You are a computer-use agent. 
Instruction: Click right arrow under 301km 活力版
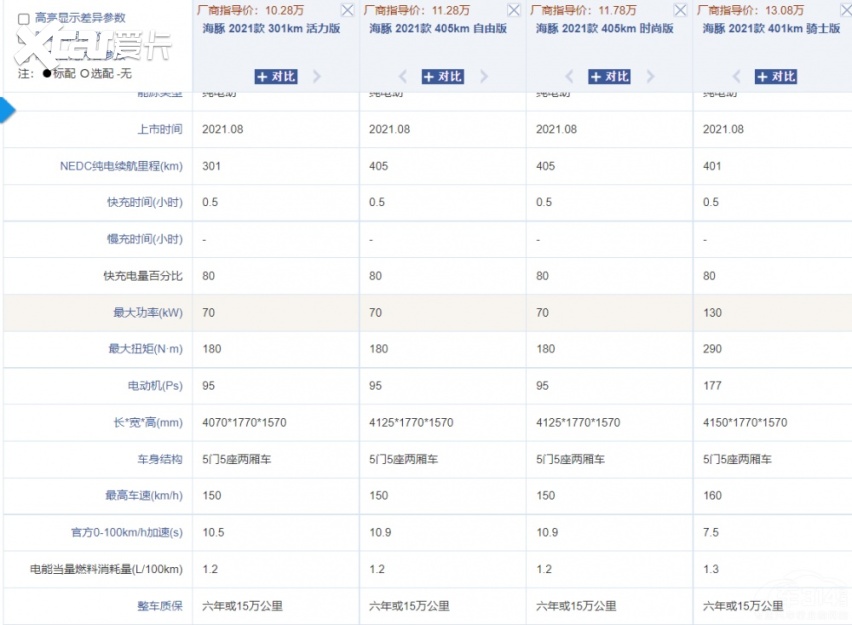coord(317,76)
